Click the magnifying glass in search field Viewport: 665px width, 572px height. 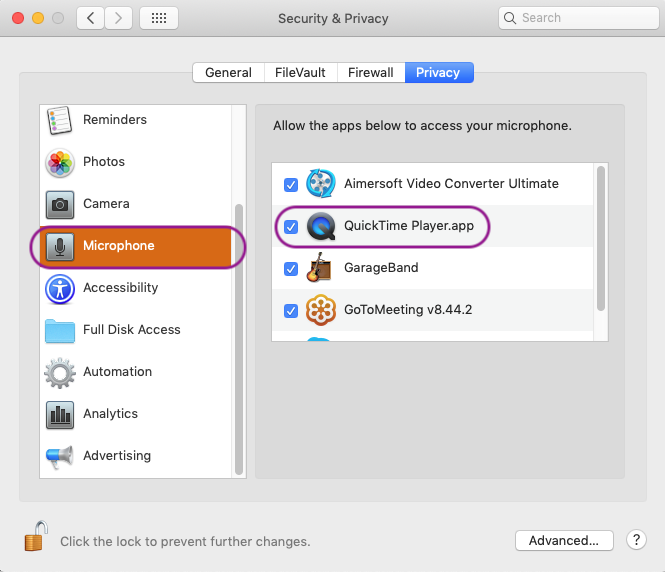pyautogui.click(x=510, y=18)
